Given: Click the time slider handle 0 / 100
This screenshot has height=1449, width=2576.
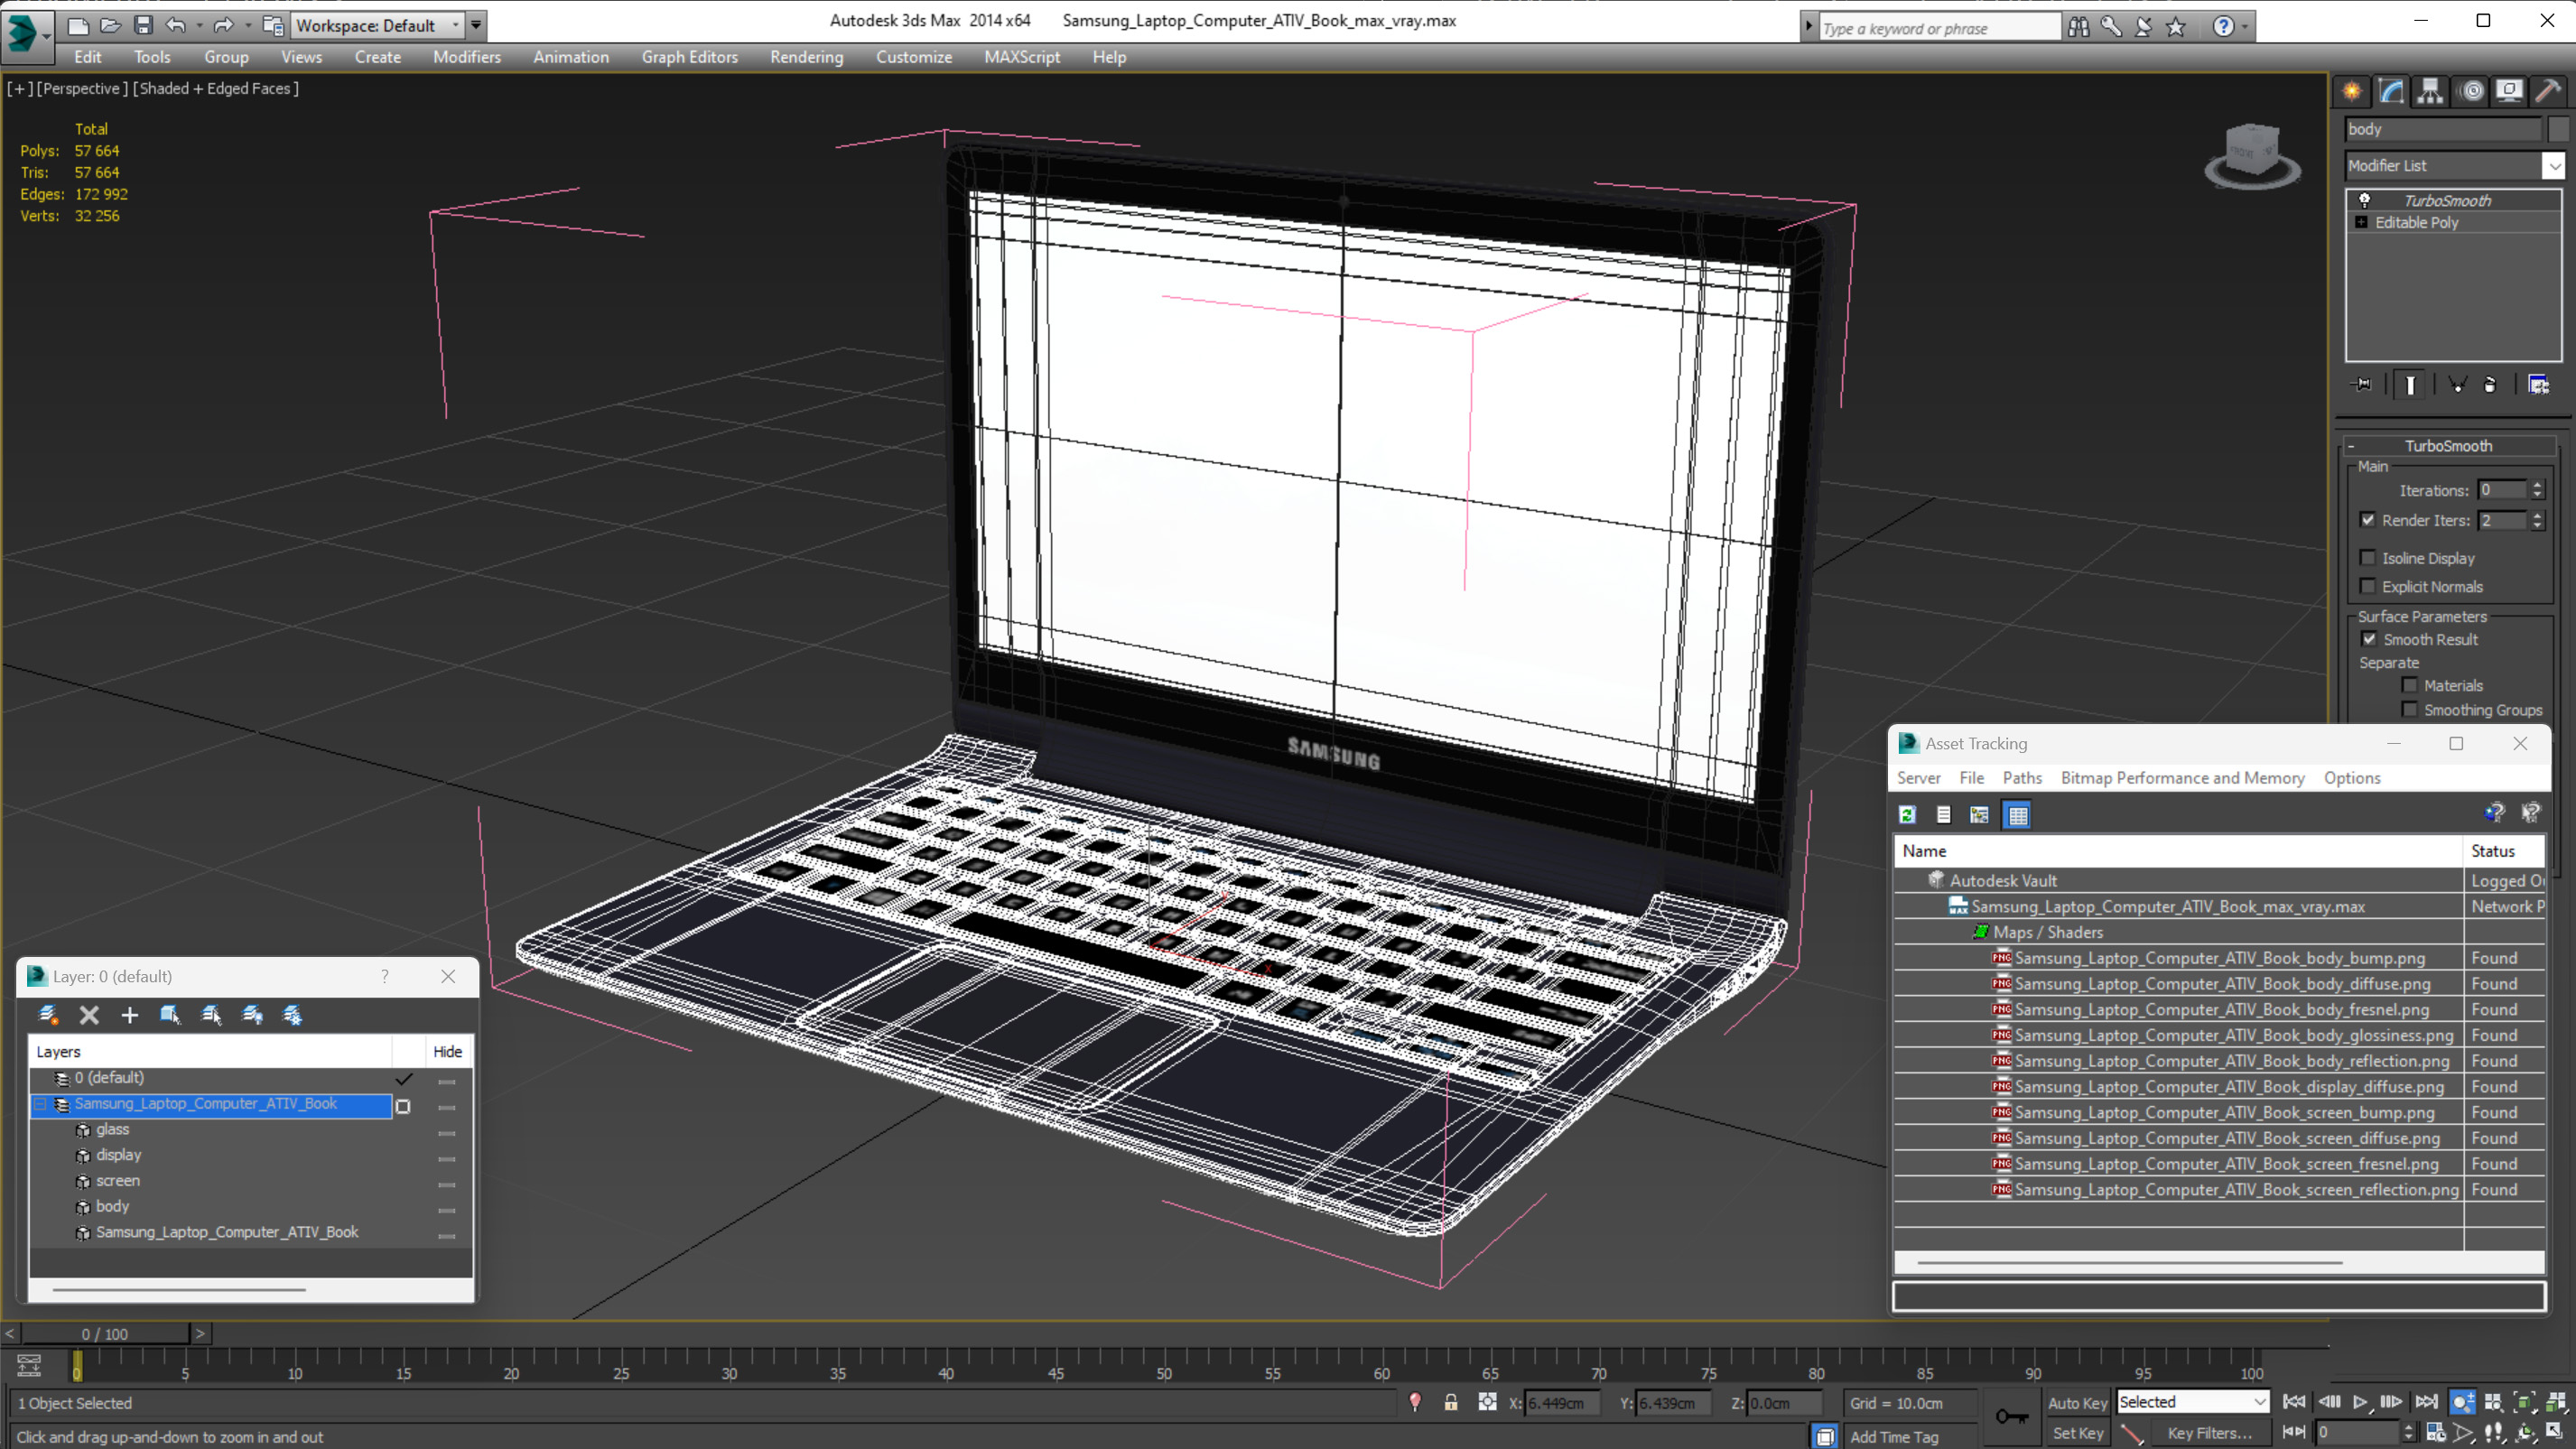Looking at the screenshot, I should click(105, 1333).
